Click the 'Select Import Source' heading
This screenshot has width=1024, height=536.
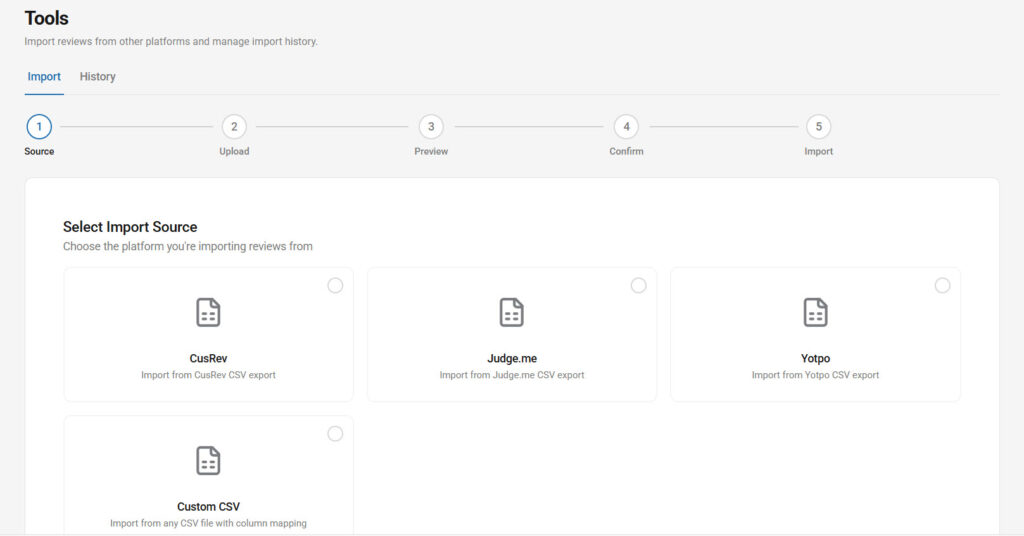130,227
